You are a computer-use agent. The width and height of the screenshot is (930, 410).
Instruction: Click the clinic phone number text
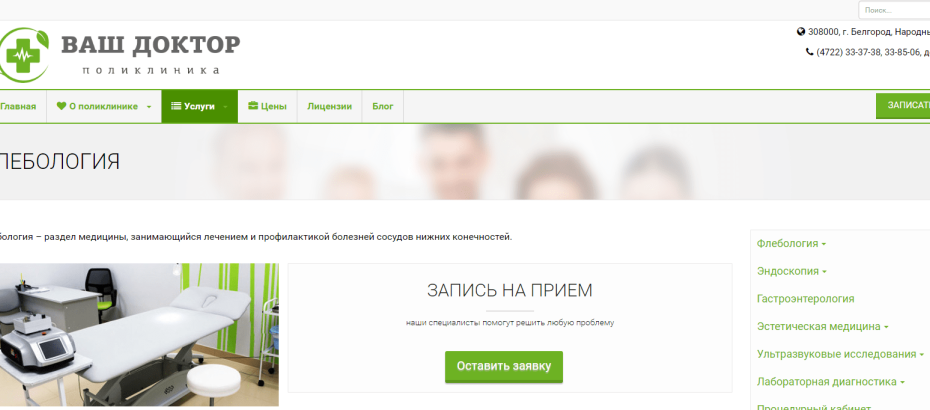click(873, 52)
